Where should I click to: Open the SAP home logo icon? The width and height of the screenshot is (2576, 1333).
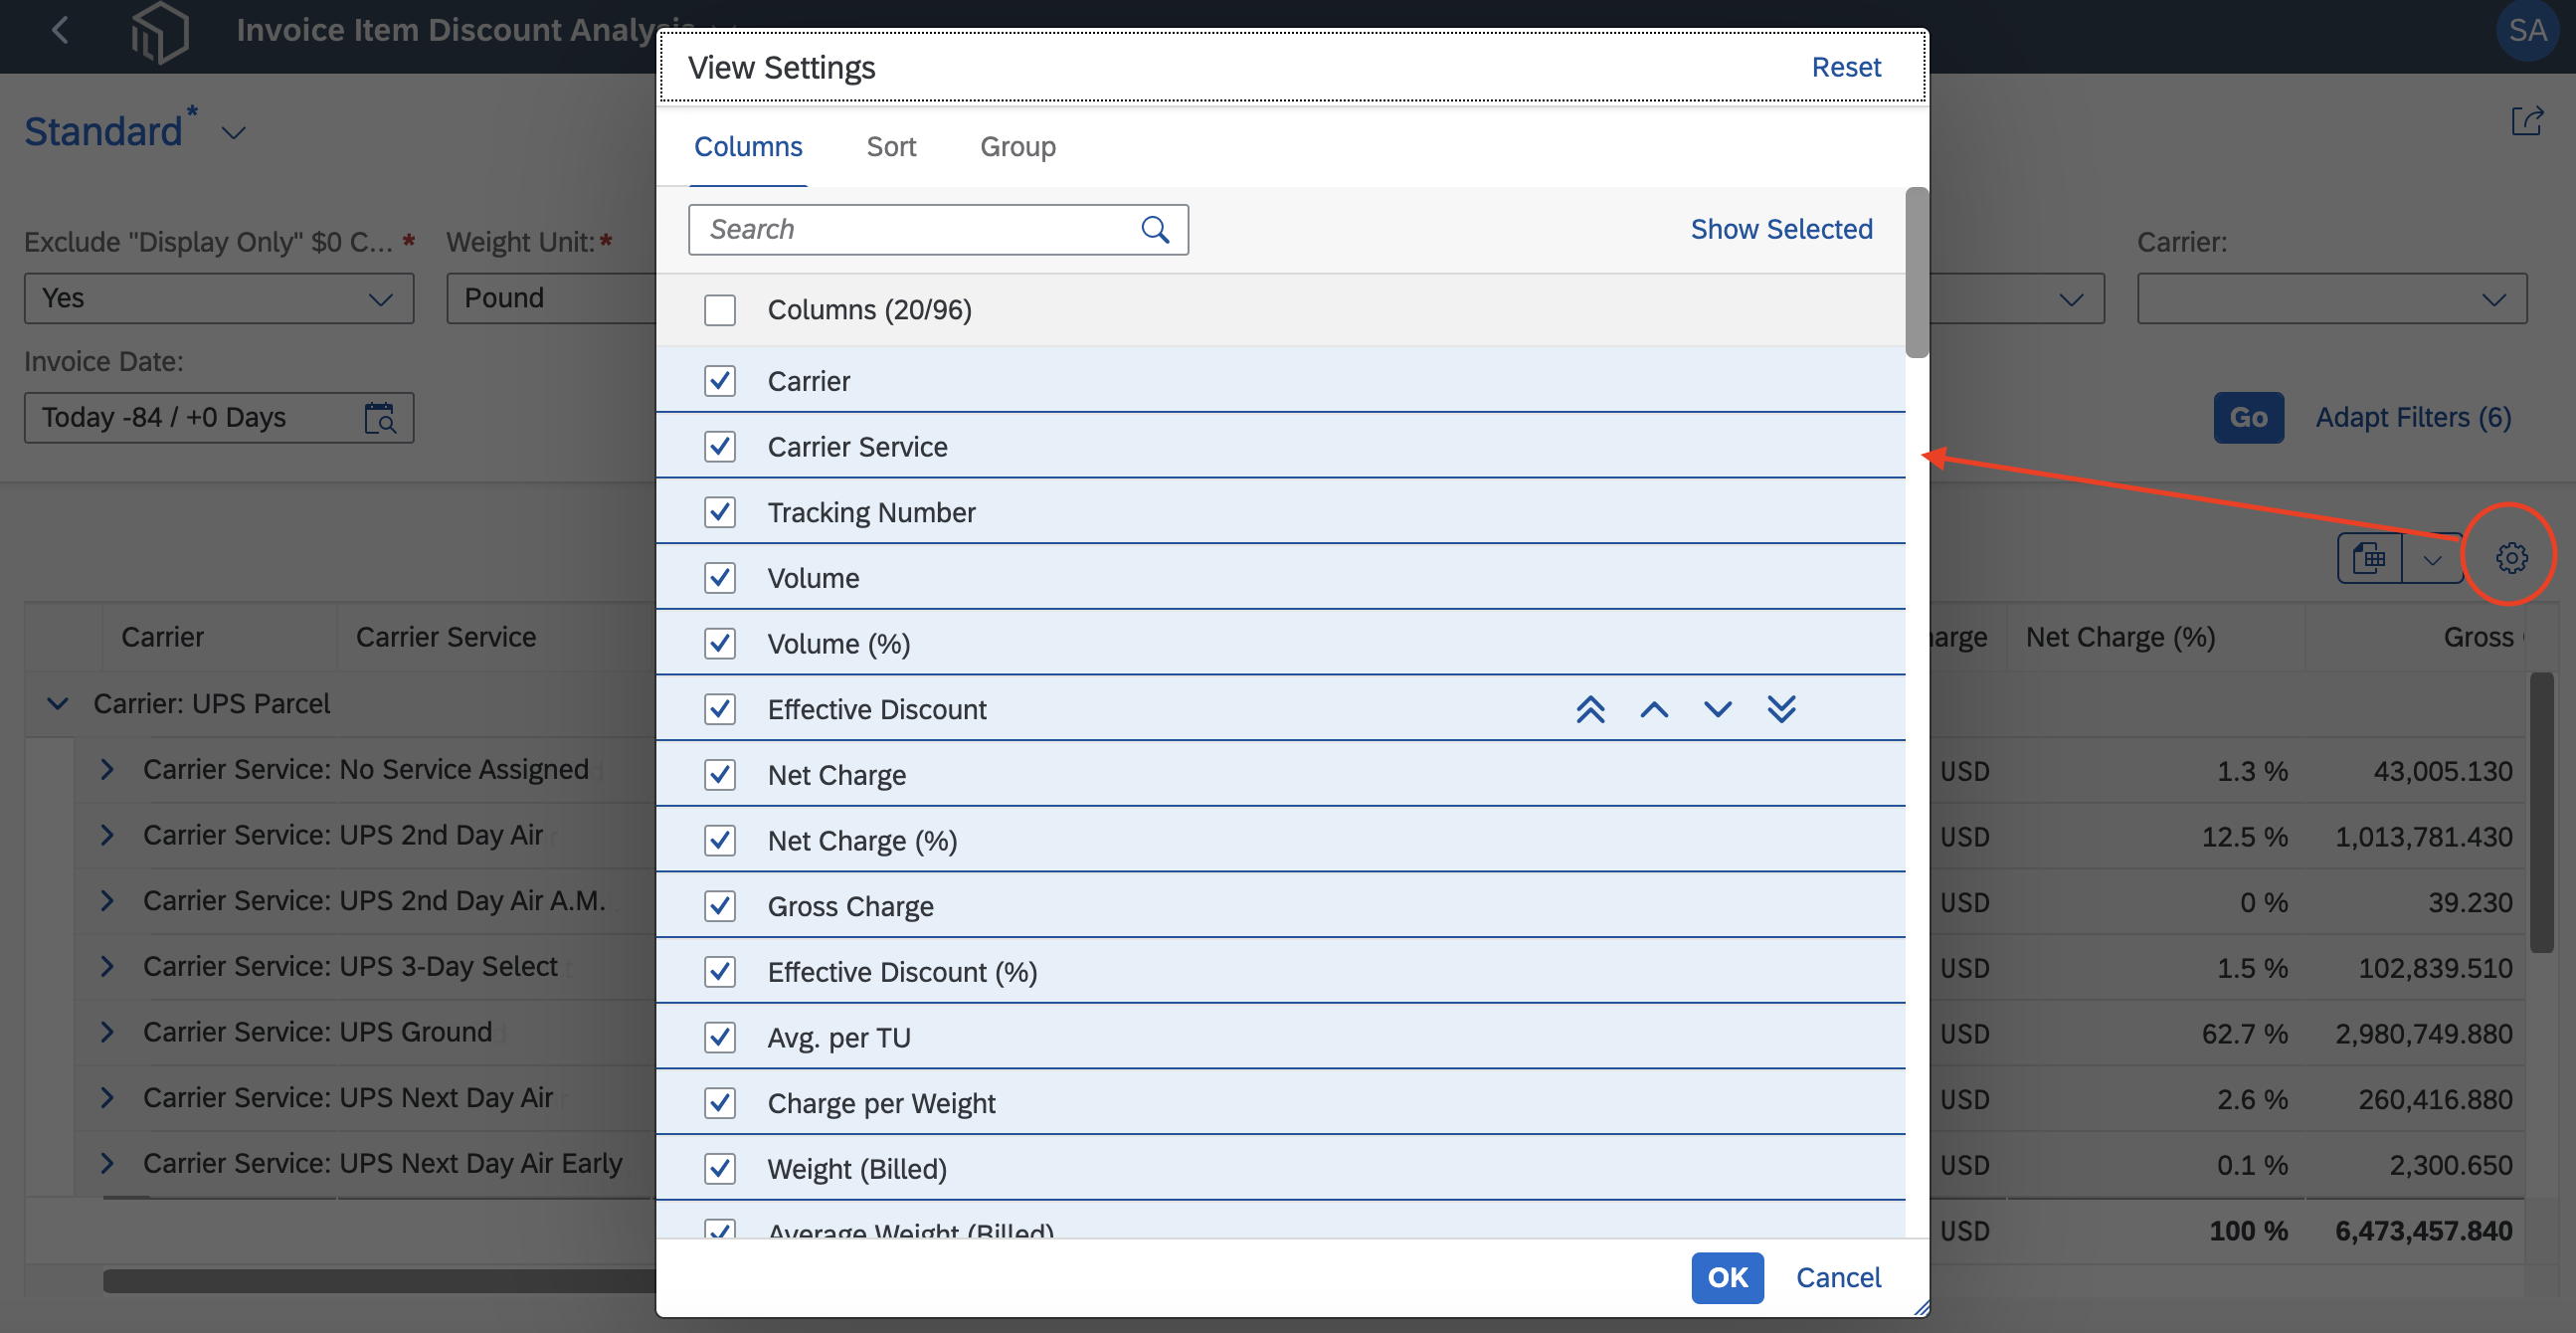tap(159, 32)
